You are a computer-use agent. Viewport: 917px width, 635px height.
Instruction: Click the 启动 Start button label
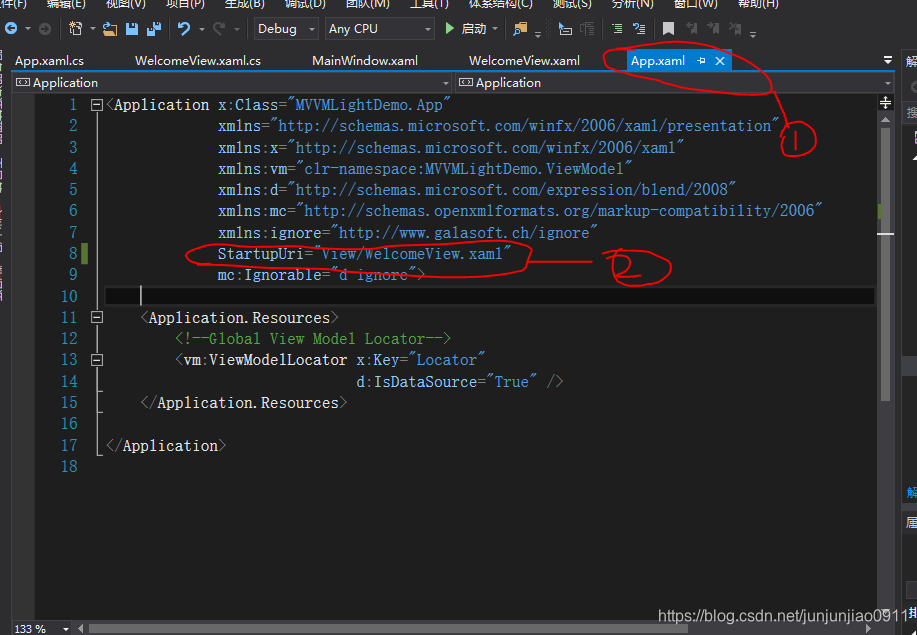[474, 29]
